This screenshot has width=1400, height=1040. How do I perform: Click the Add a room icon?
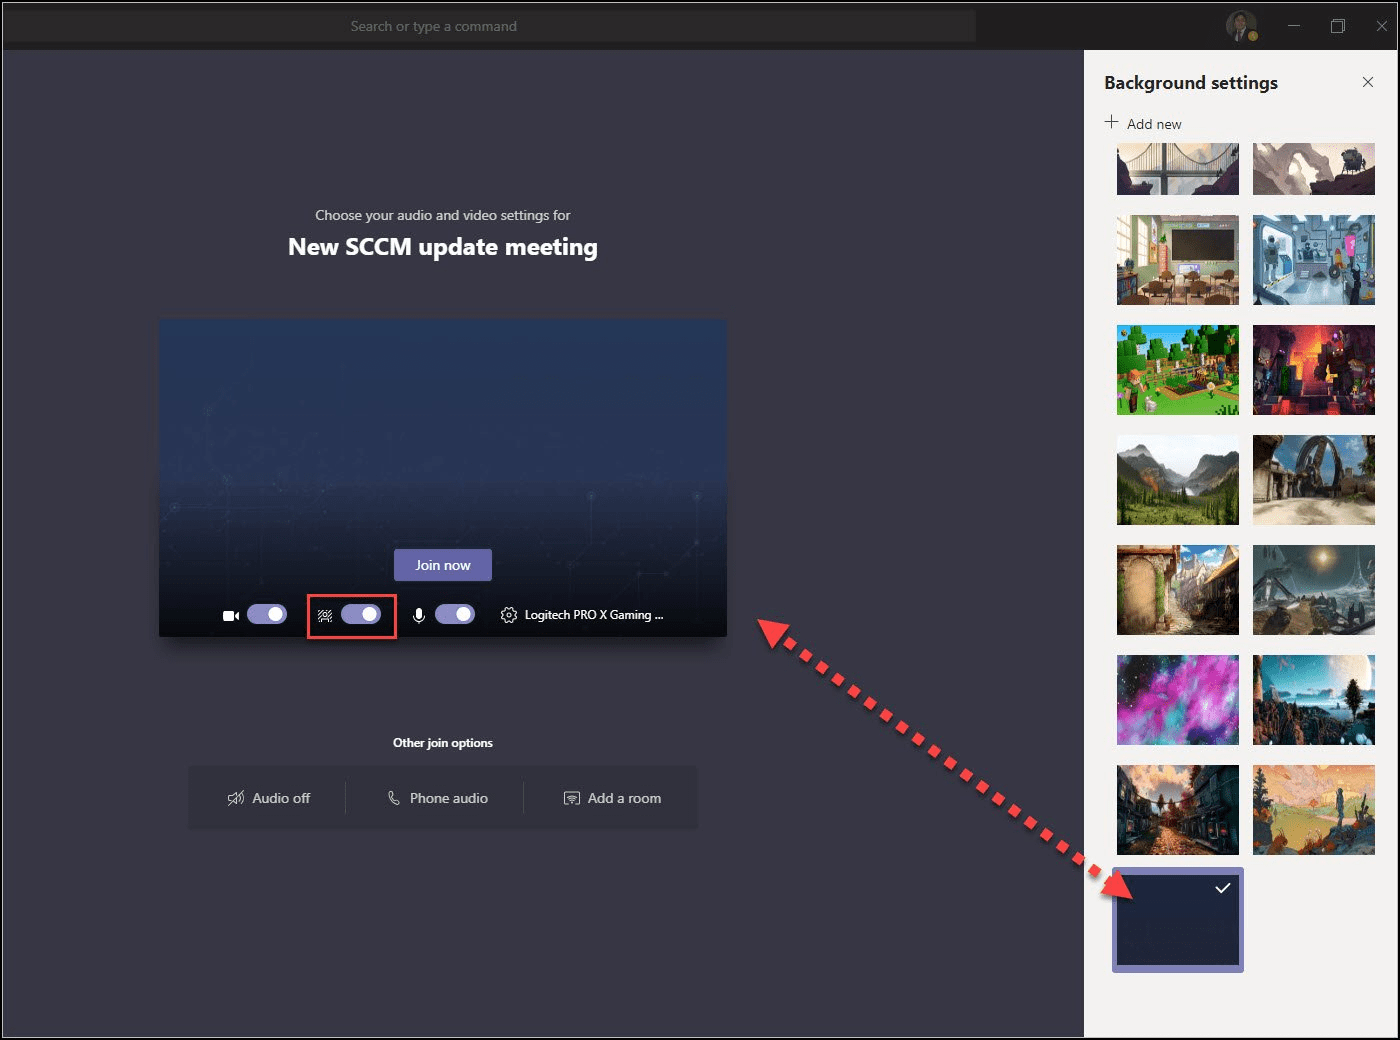(x=571, y=797)
